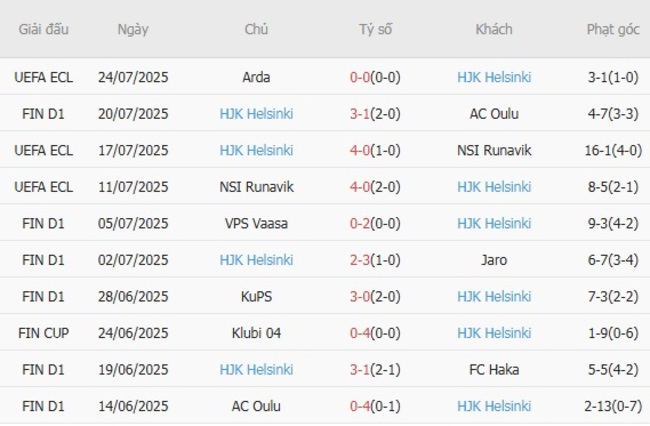
Task: Click the FIN CUP league label
Action: [43, 333]
